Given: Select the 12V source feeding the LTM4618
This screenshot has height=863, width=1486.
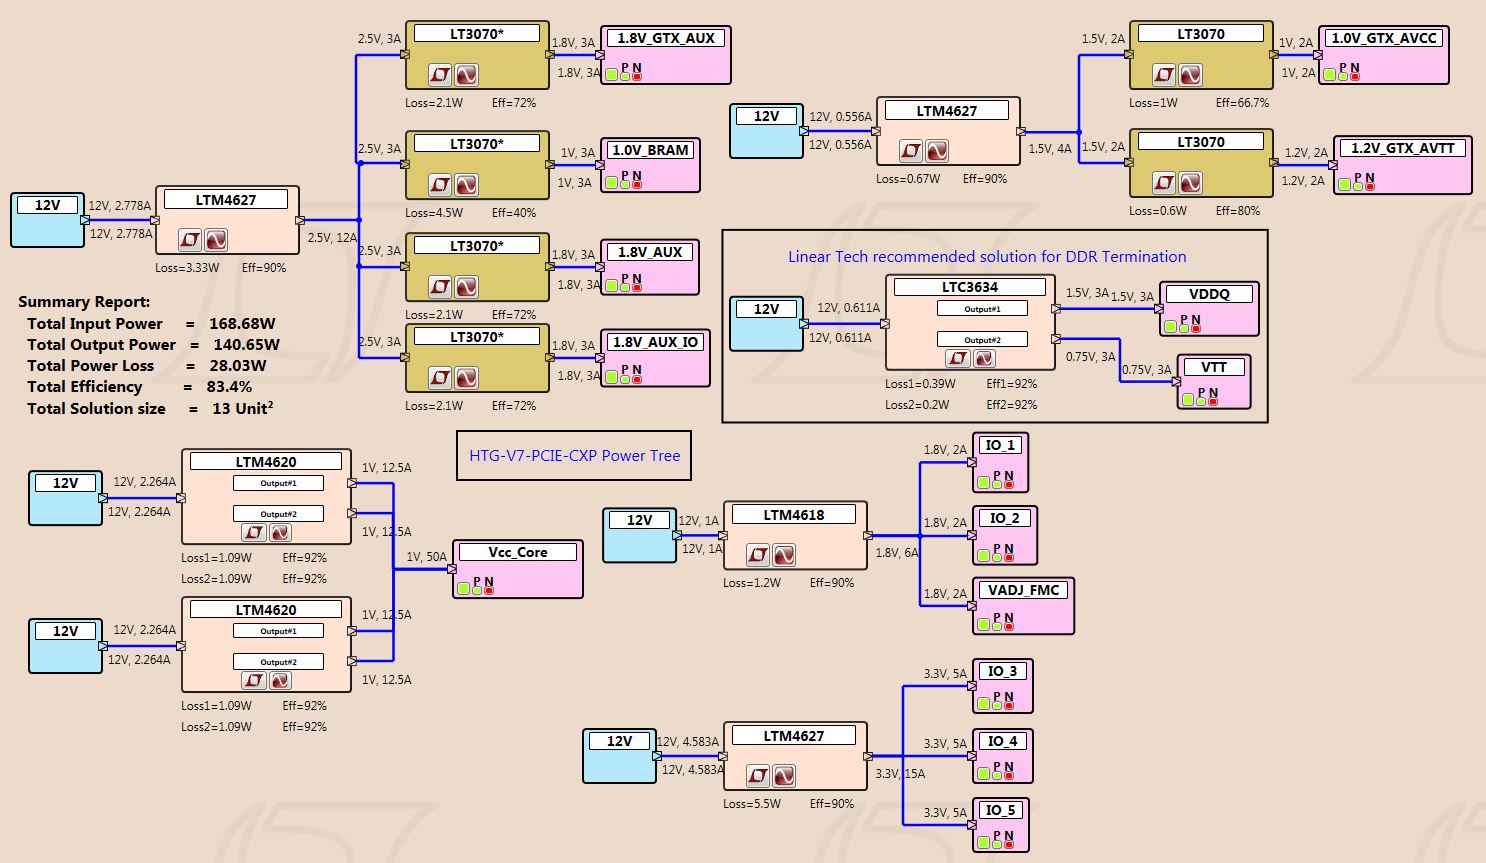Looking at the screenshot, I should [640, 534].
